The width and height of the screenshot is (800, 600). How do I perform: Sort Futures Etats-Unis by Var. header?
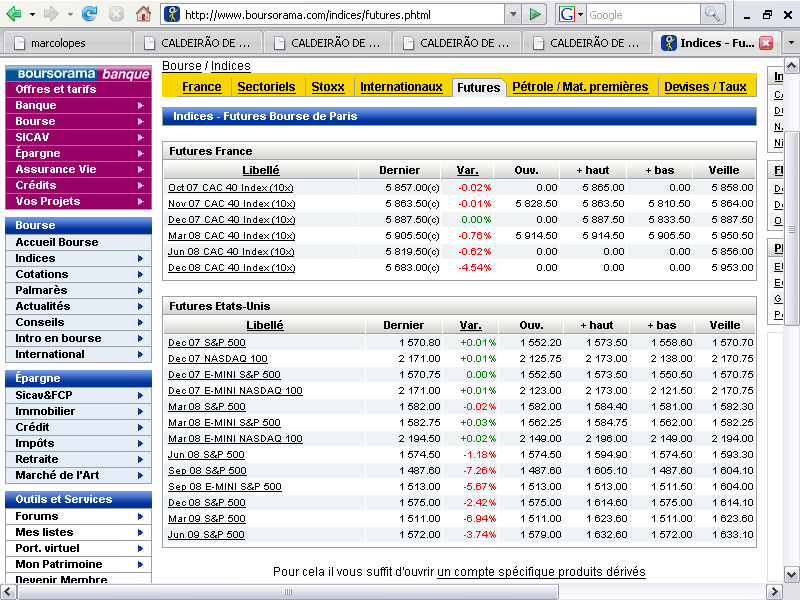(x=470, y=325)
